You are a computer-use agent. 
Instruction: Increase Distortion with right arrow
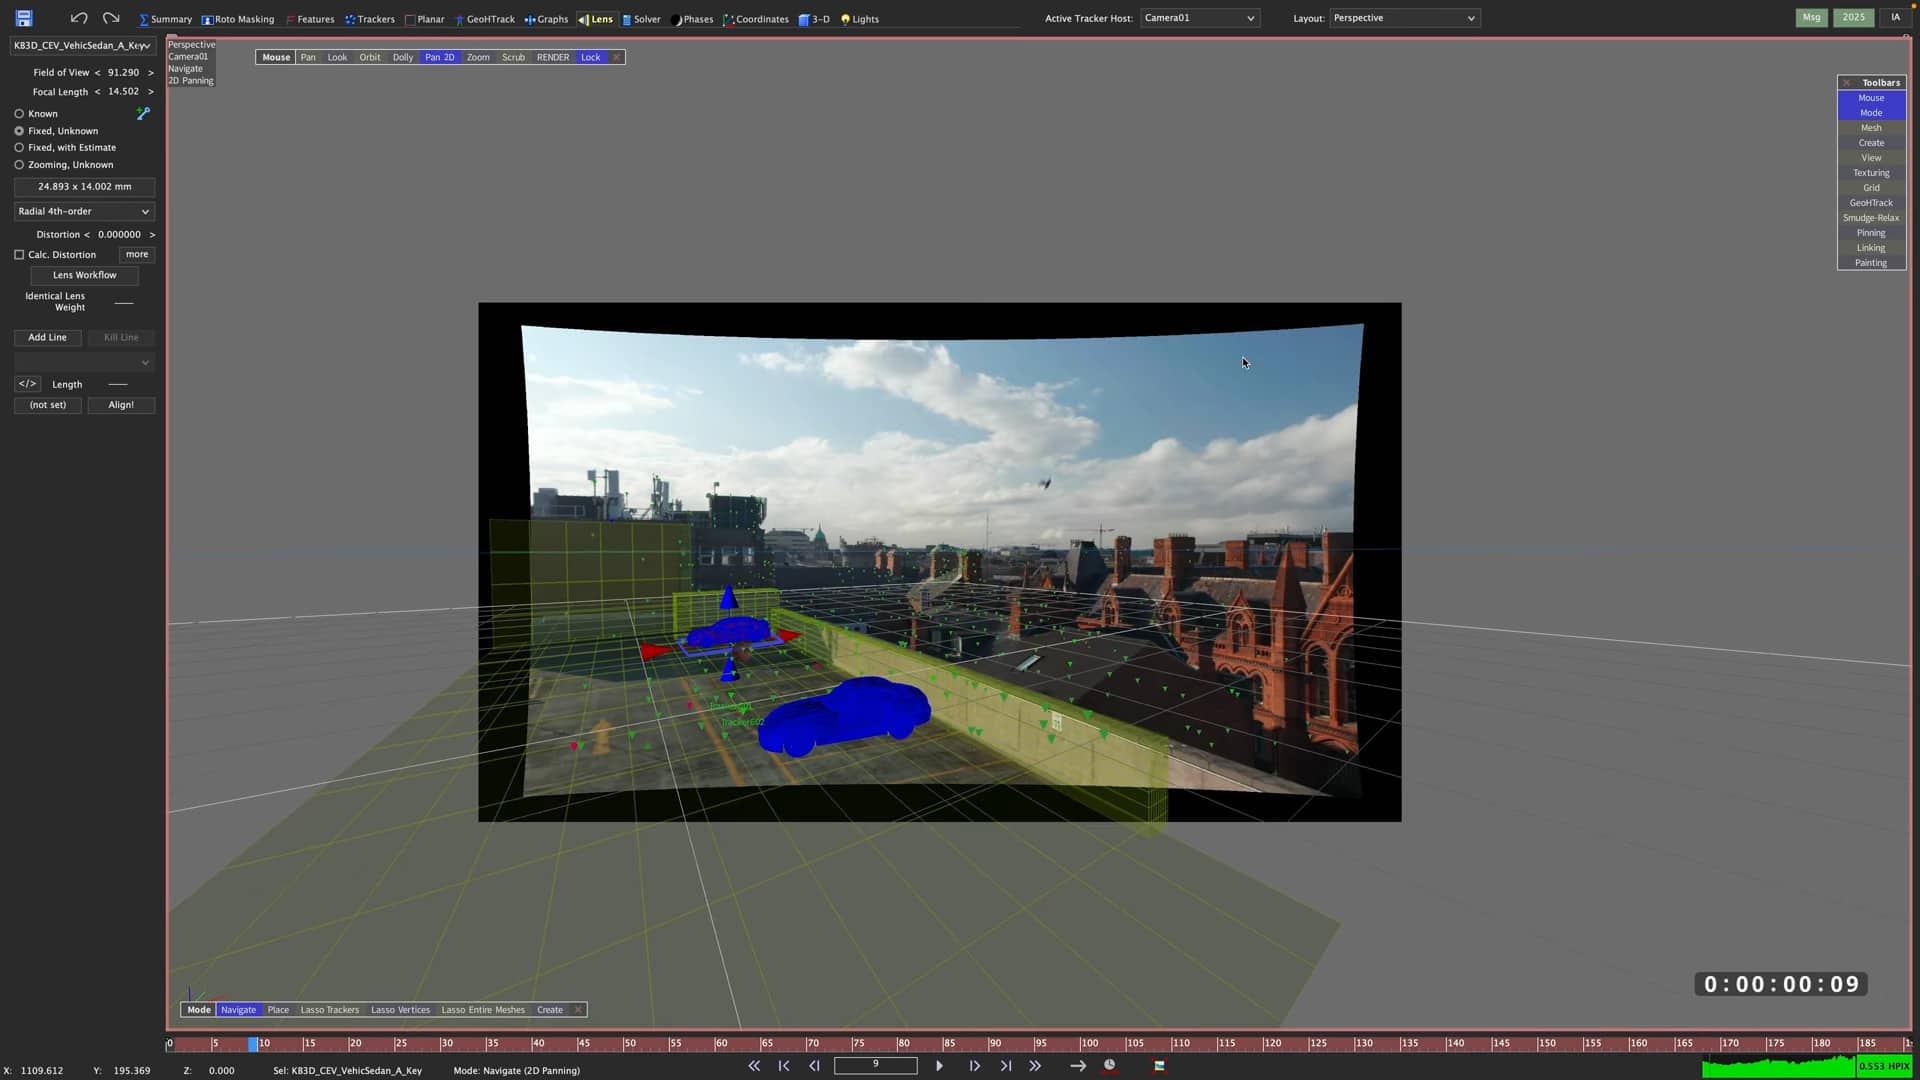coord(152,235)
